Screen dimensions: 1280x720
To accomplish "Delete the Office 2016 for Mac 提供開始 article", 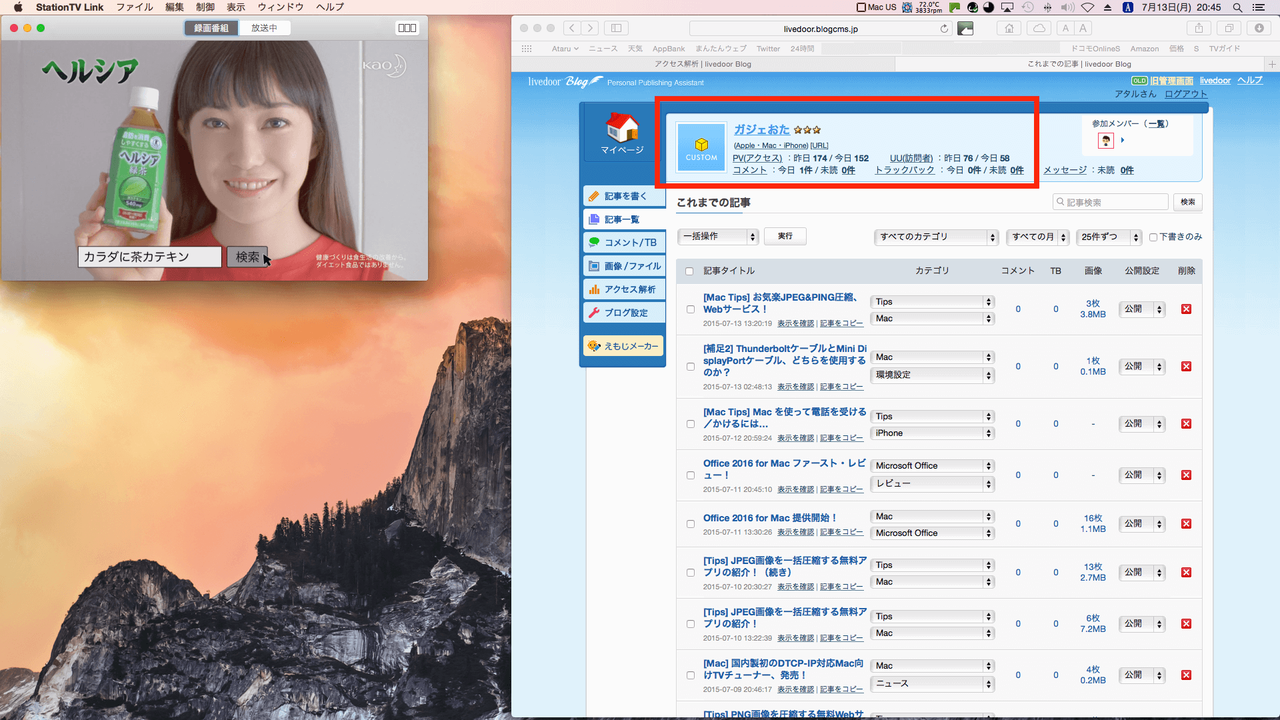I will 1186,523.
